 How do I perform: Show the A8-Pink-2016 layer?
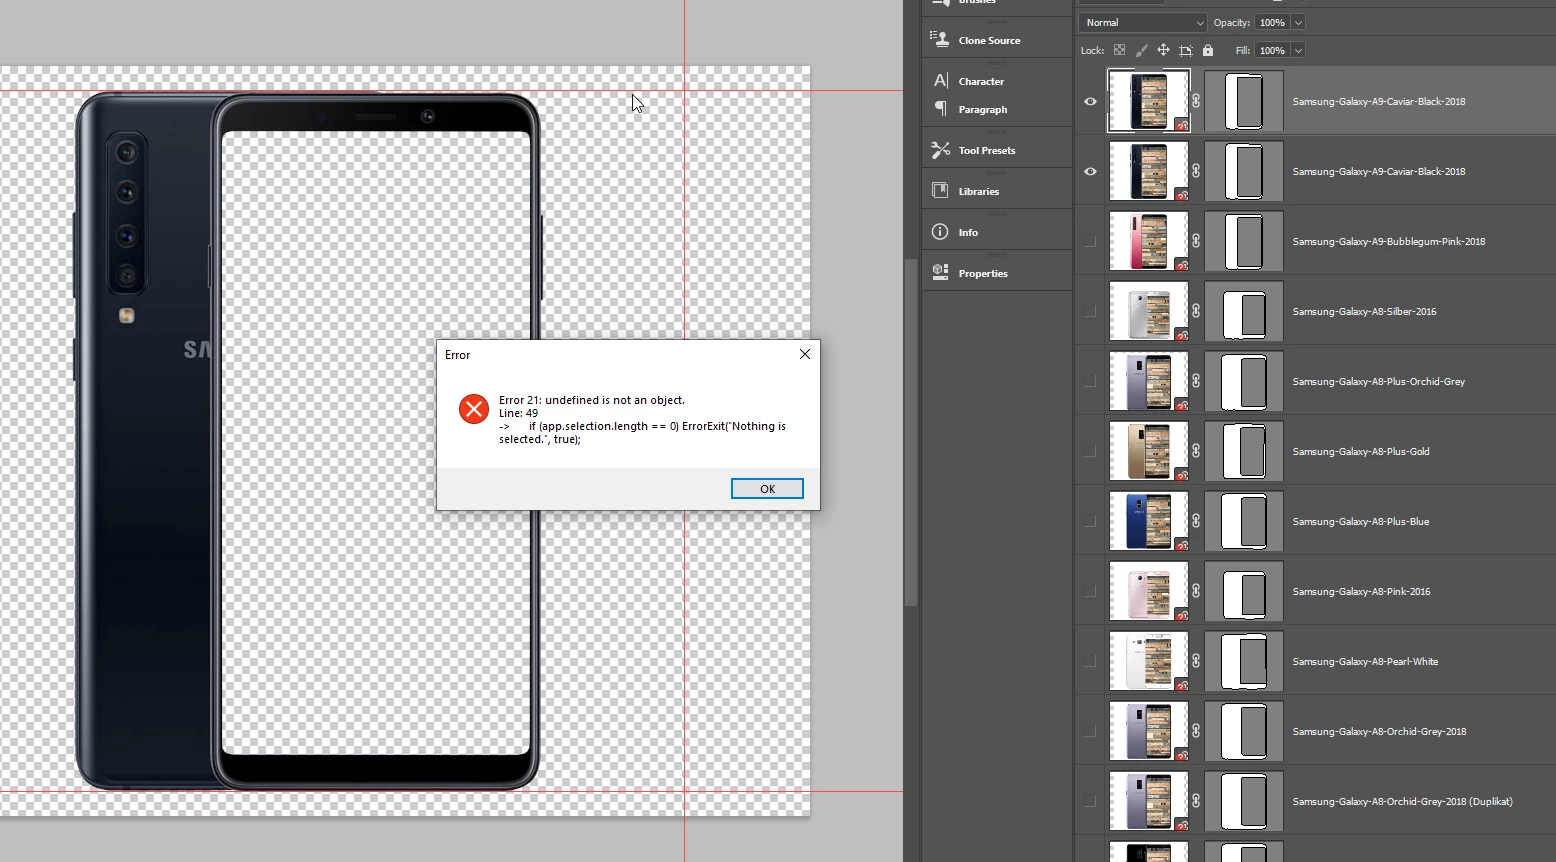pyautogui.click(x=1090, y=591)
